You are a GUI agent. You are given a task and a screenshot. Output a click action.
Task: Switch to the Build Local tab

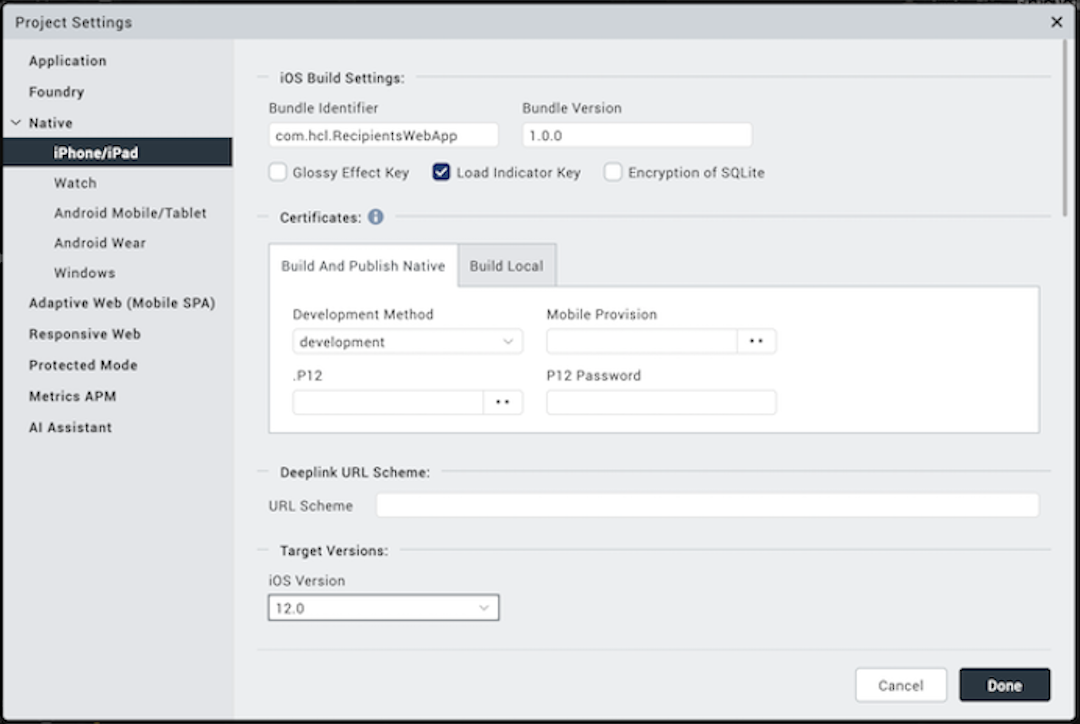click(x=507, y=266)
